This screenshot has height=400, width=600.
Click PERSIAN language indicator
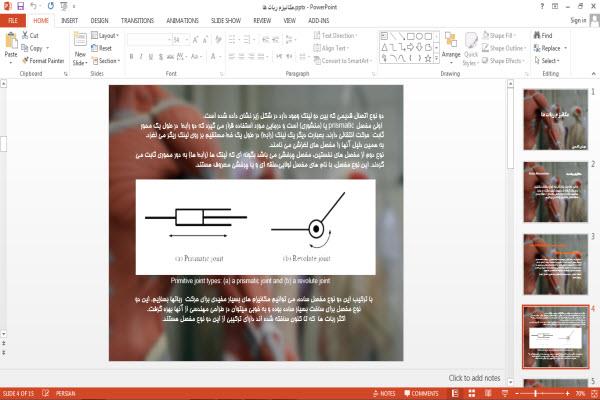click(x=65, y=393)
